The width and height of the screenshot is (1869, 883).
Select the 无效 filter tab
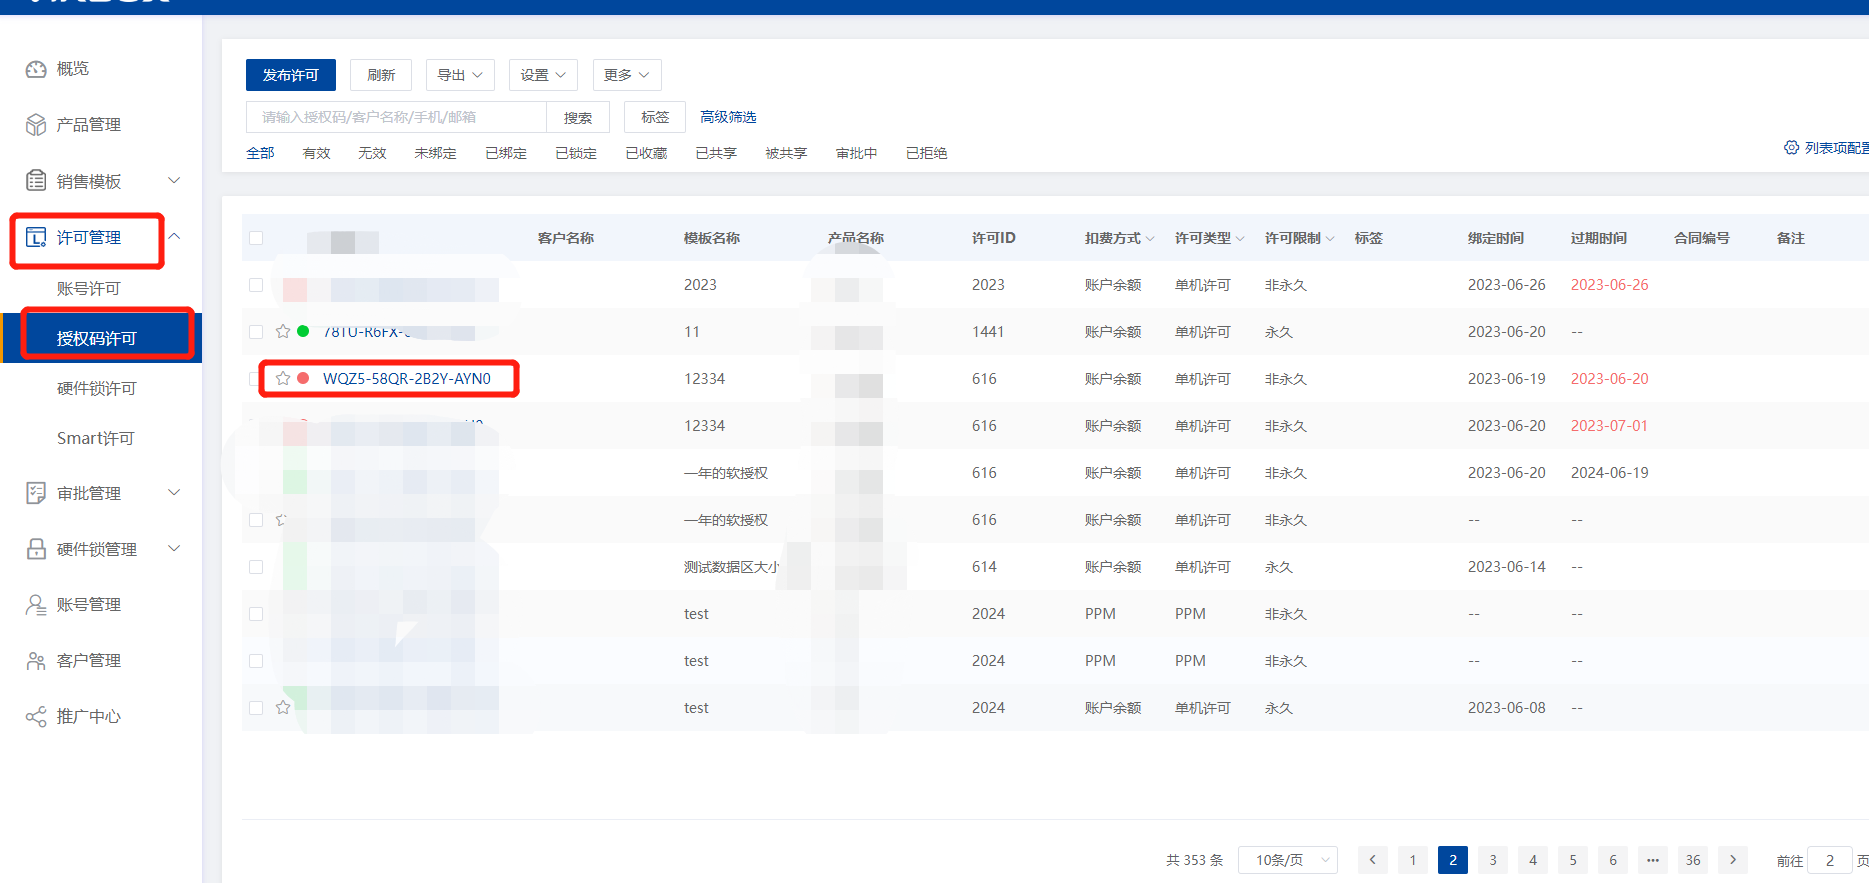[x=372, y=153]
